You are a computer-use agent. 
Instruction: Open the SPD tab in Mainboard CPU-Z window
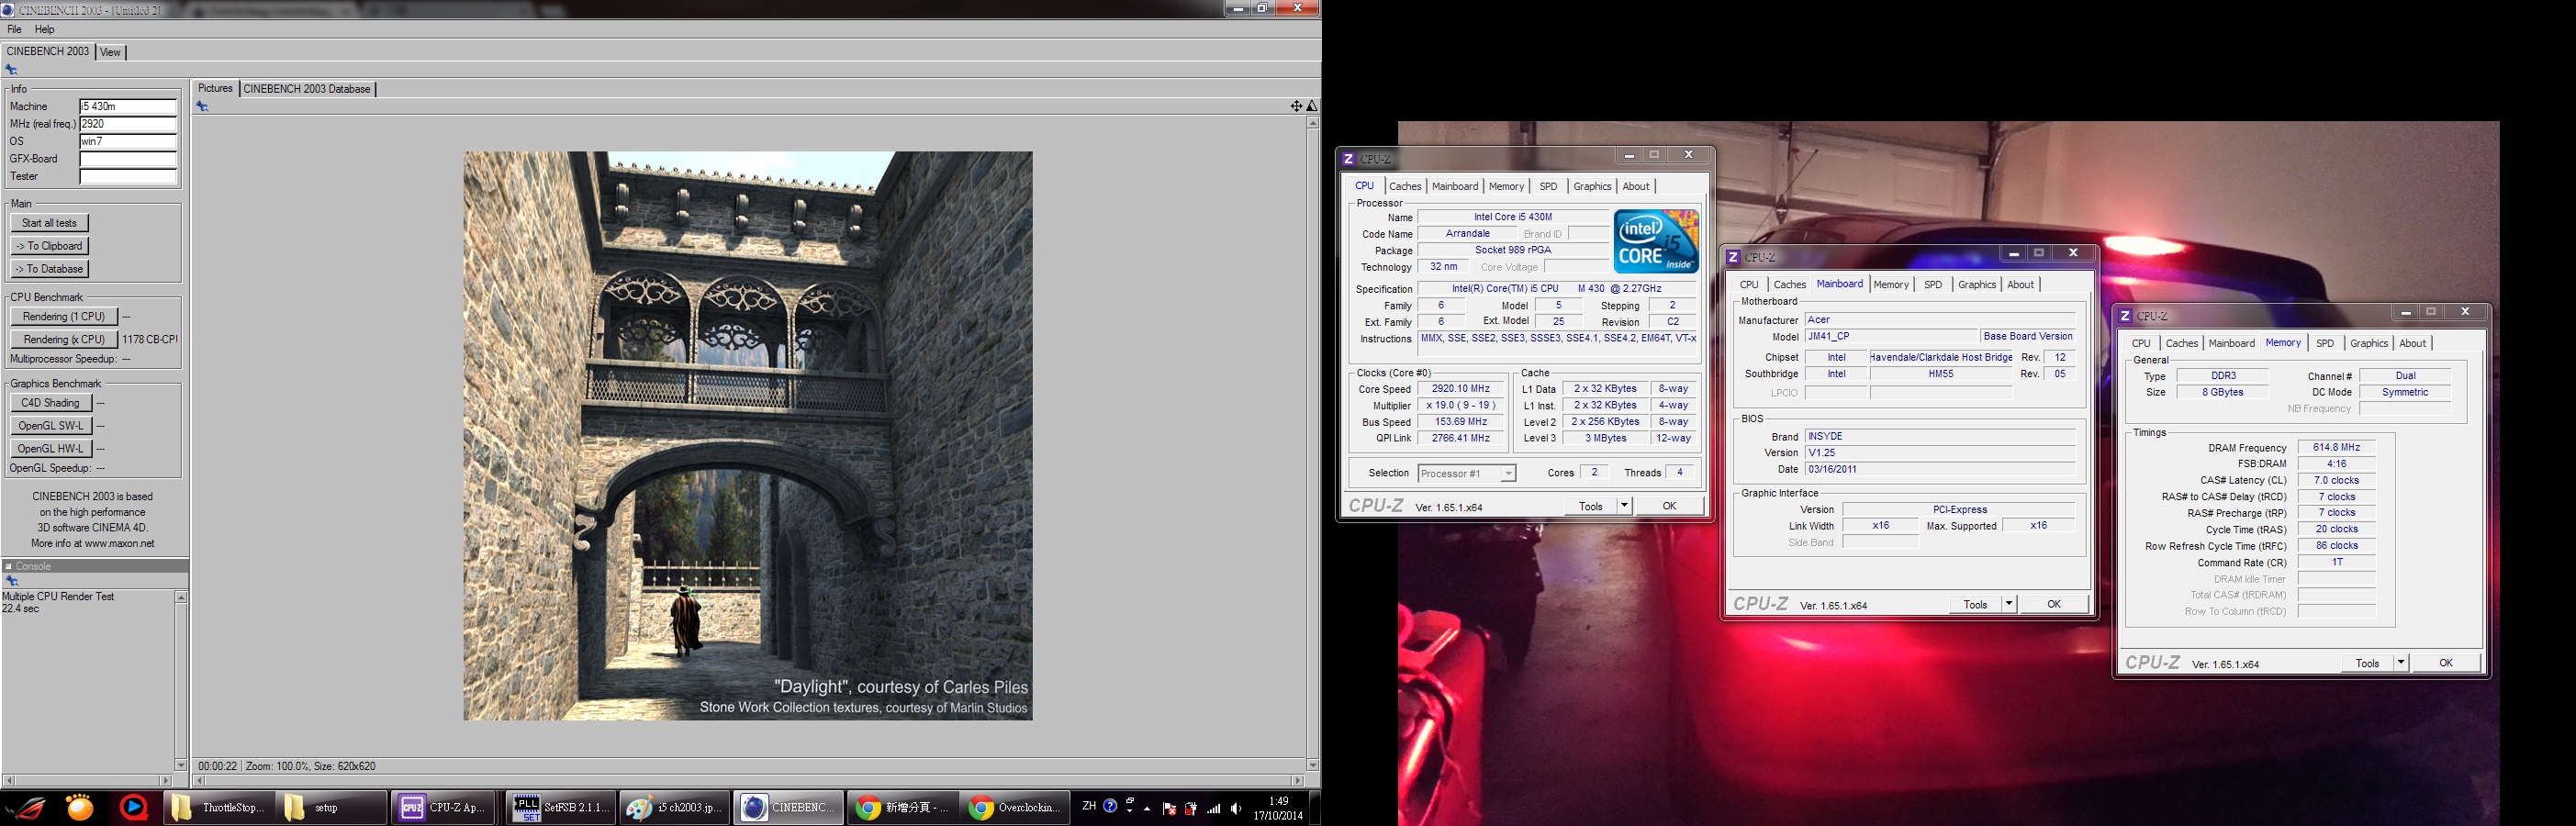(x=1933, y=285)
